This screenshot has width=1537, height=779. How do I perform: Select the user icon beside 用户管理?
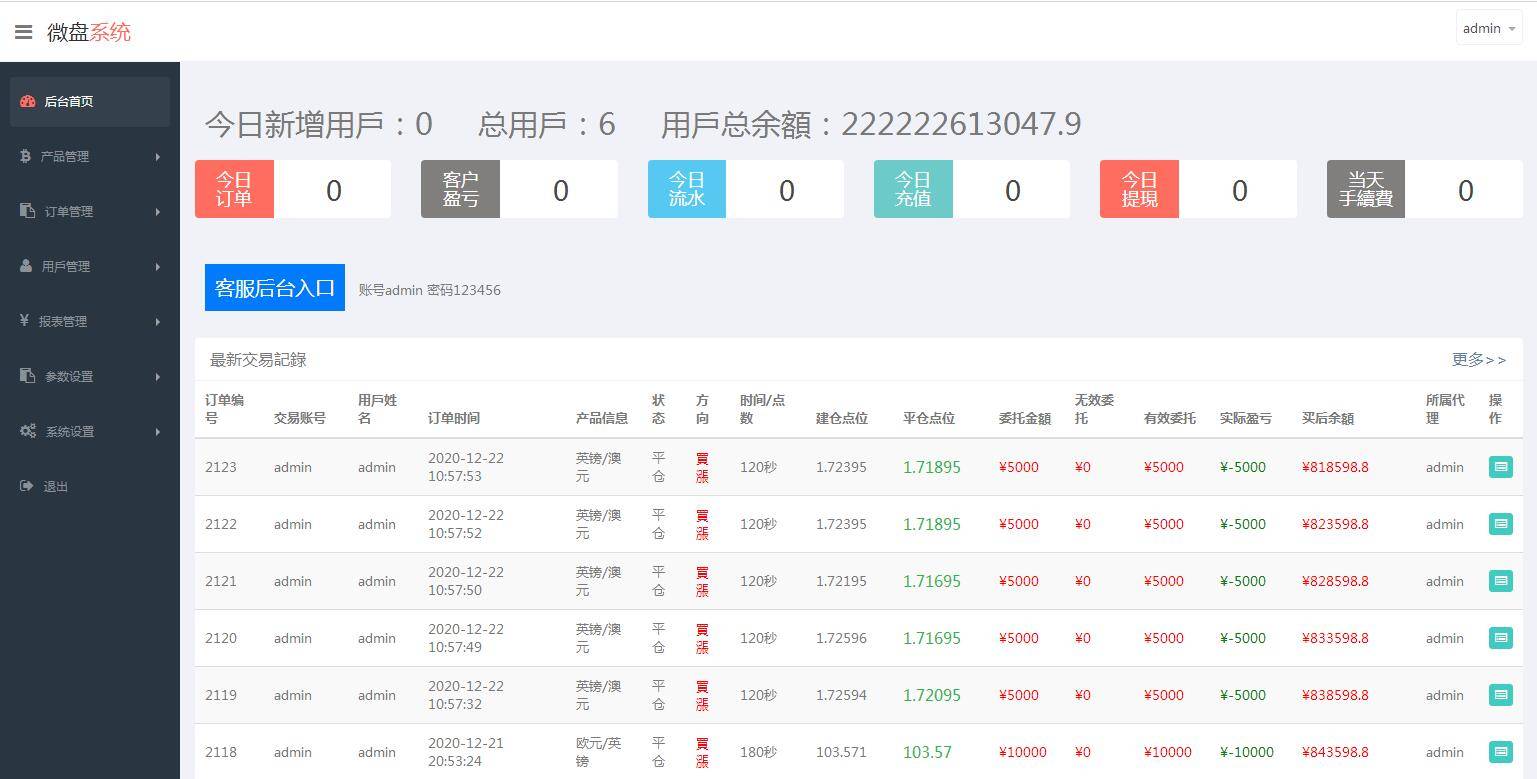pos(26,266)
